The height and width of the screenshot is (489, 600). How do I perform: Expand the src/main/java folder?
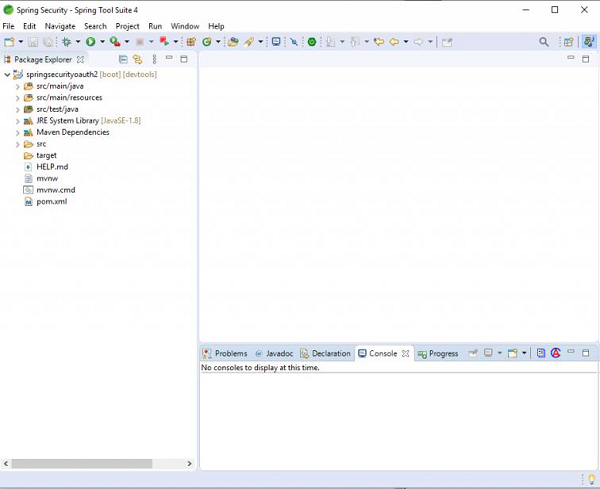coord(18,86)
